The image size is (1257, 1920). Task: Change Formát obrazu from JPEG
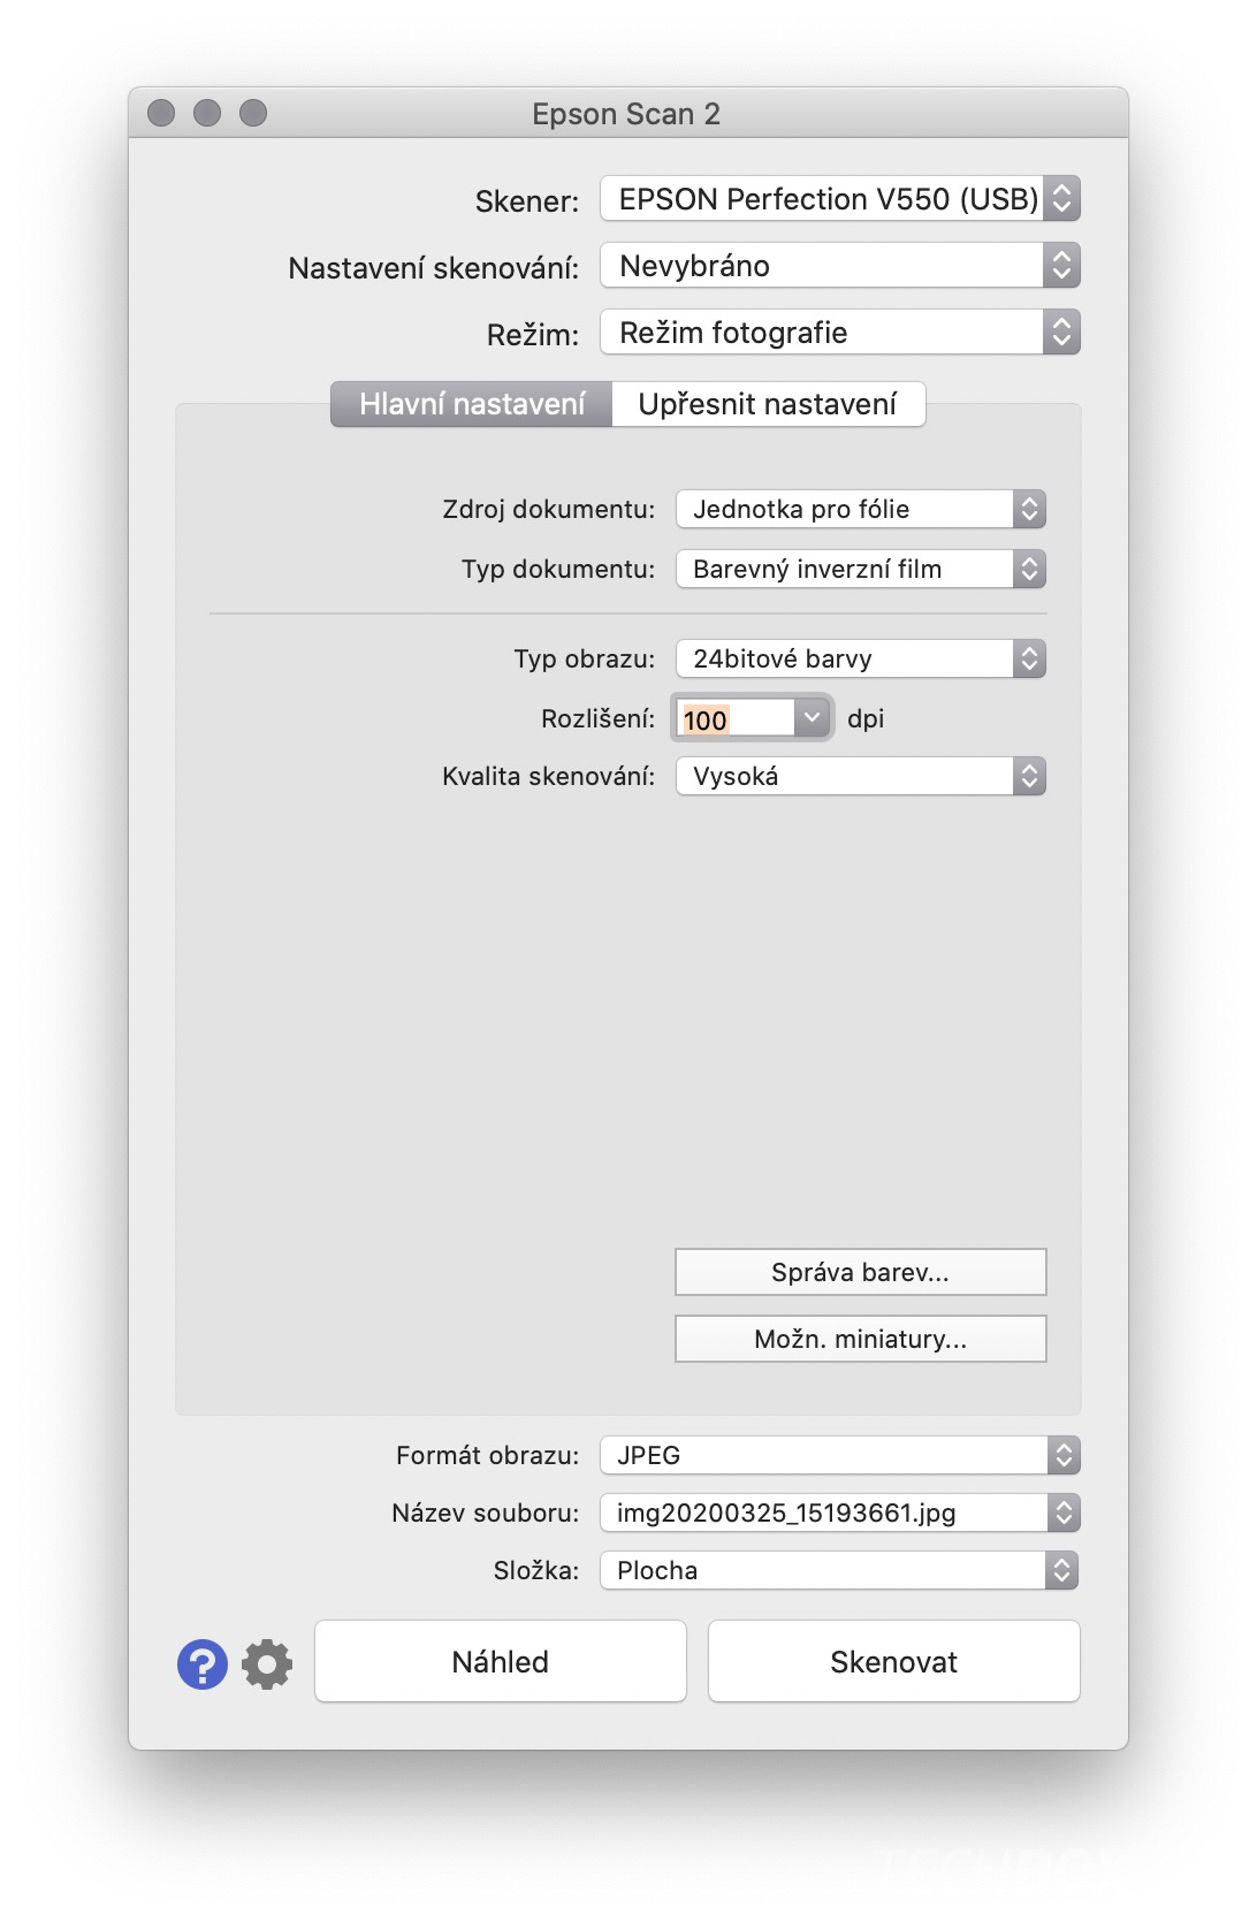pos(840,1455)
